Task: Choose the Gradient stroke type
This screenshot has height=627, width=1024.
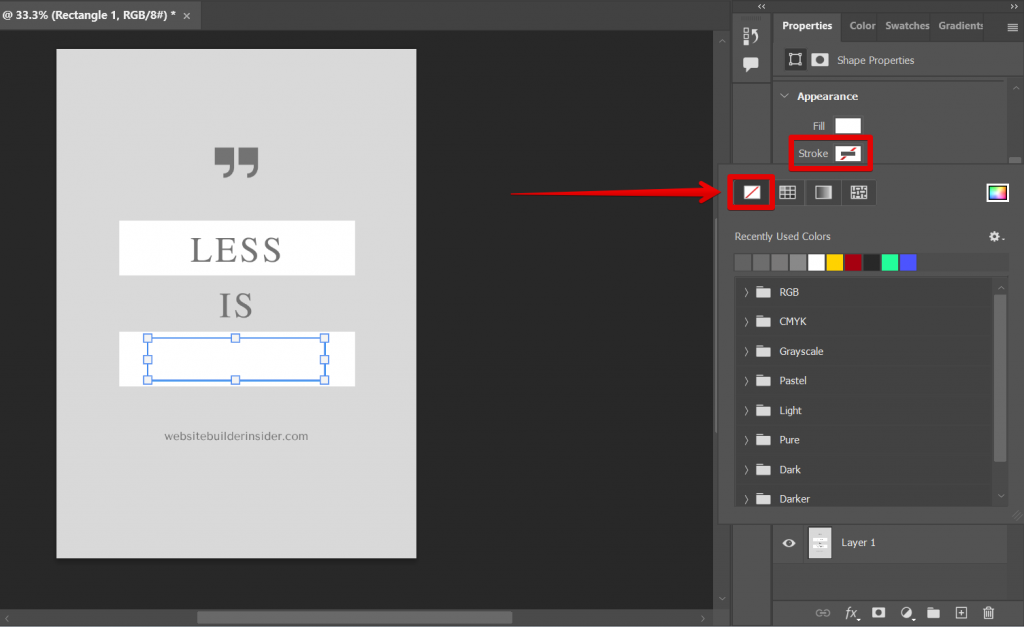Action: tap(823, 192)
